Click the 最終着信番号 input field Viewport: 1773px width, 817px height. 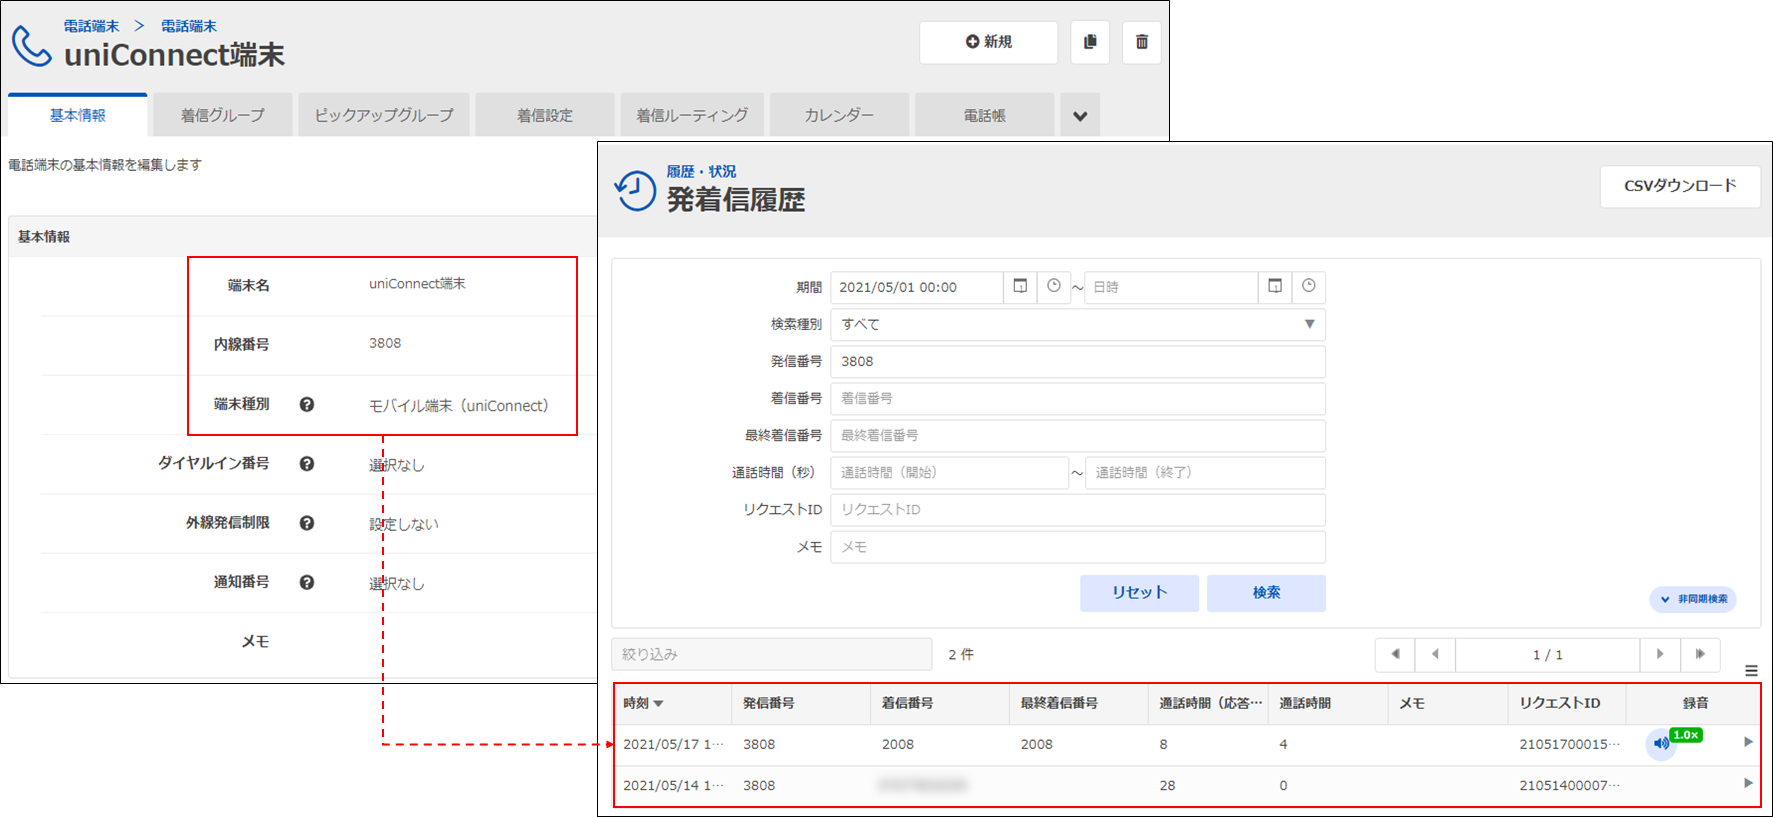tap(1078, 435)
